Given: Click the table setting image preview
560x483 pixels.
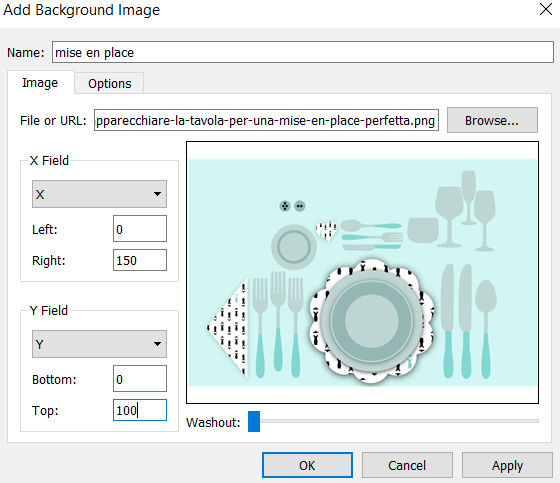Looking at the screenshot, I should click(362, 273).
